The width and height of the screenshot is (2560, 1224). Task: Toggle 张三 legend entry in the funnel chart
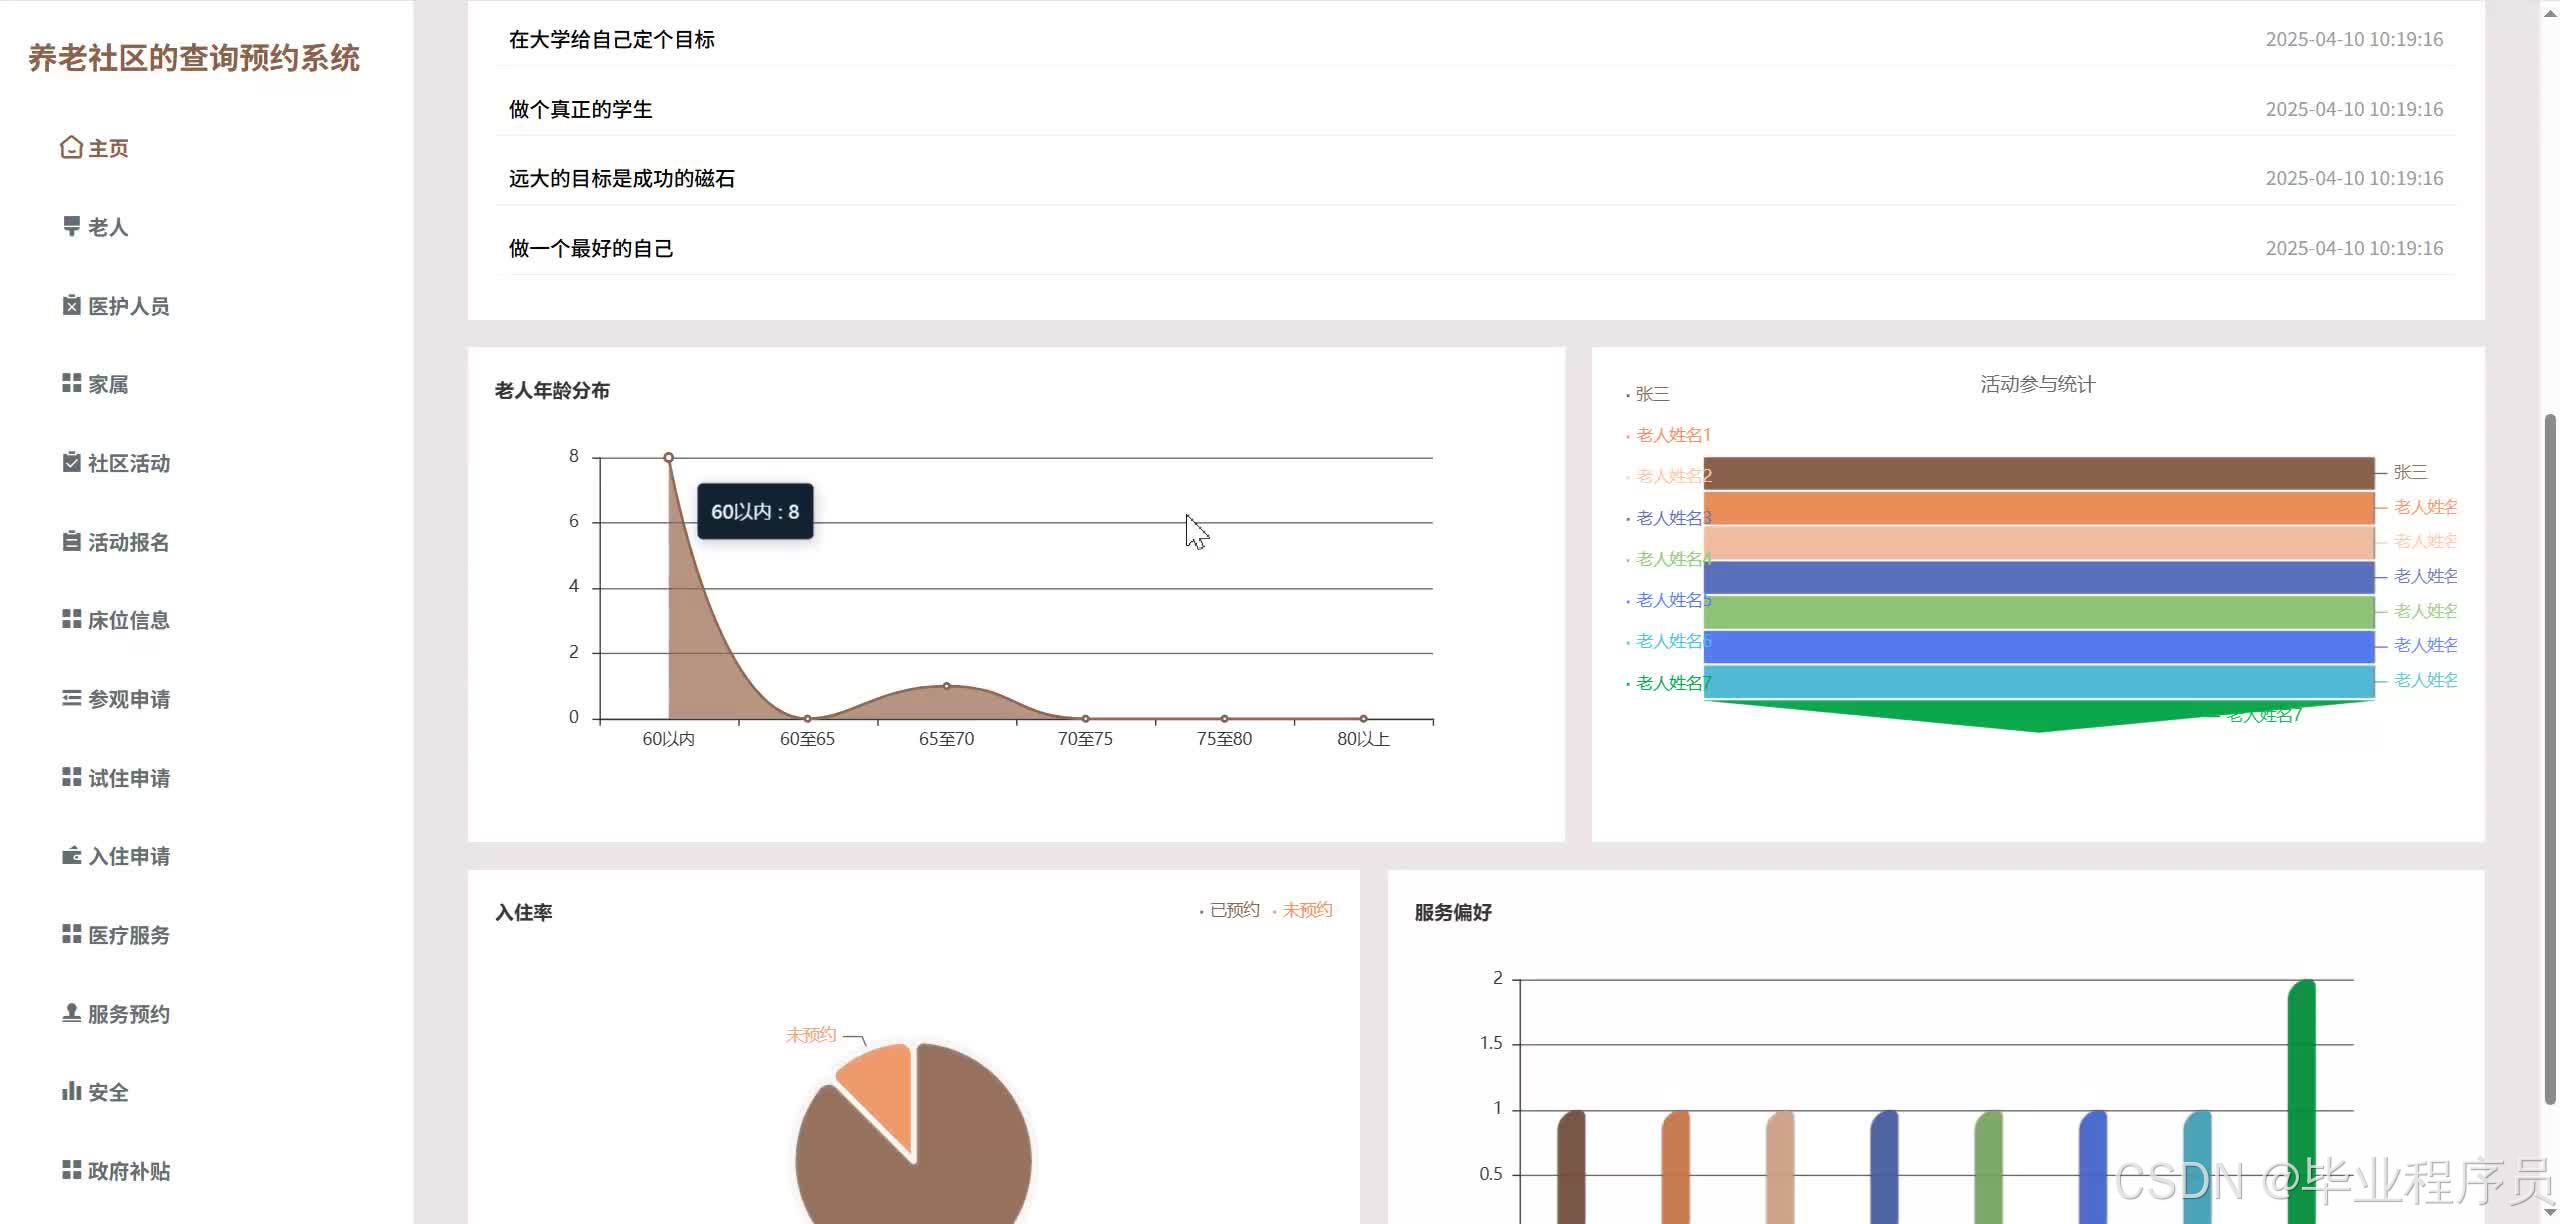point(1651,394)
